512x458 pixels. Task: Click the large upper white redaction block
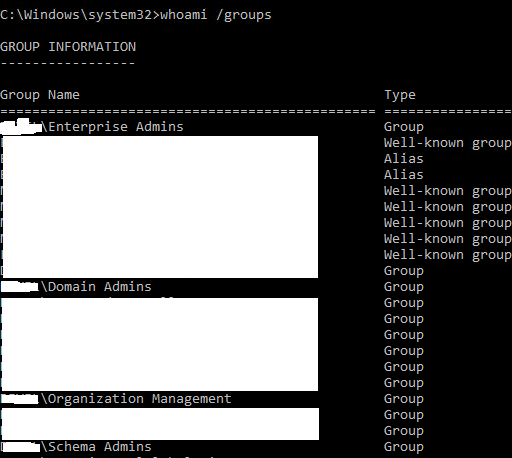click(x=160, y=207)
